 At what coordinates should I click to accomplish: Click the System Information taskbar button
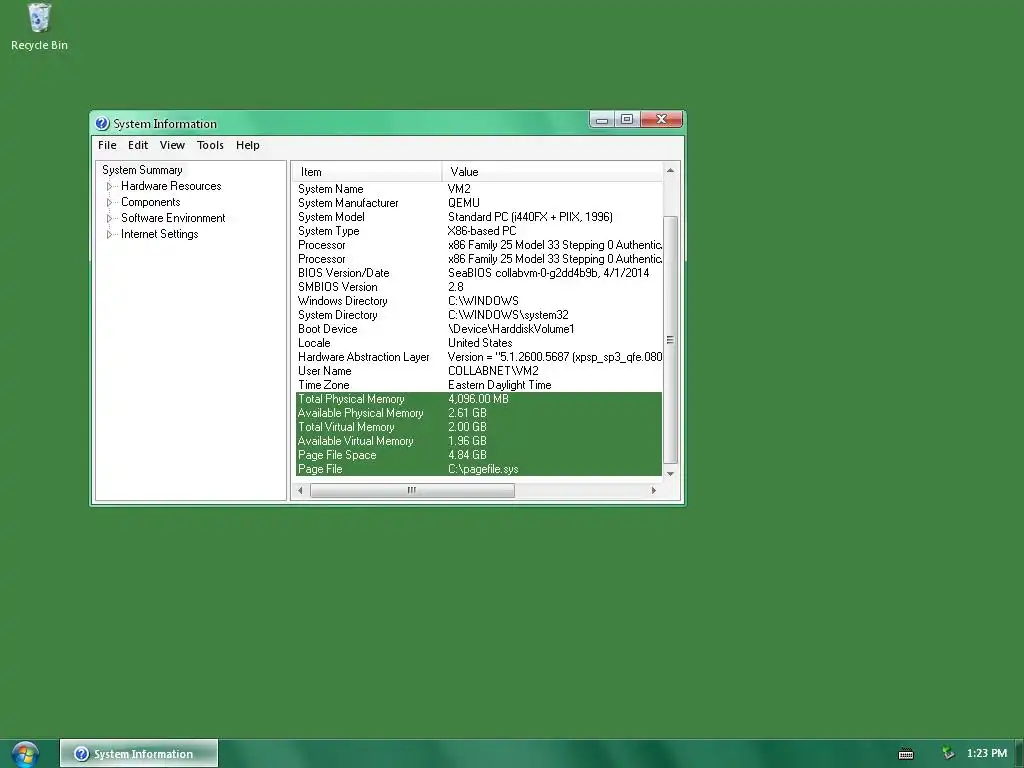139,754
